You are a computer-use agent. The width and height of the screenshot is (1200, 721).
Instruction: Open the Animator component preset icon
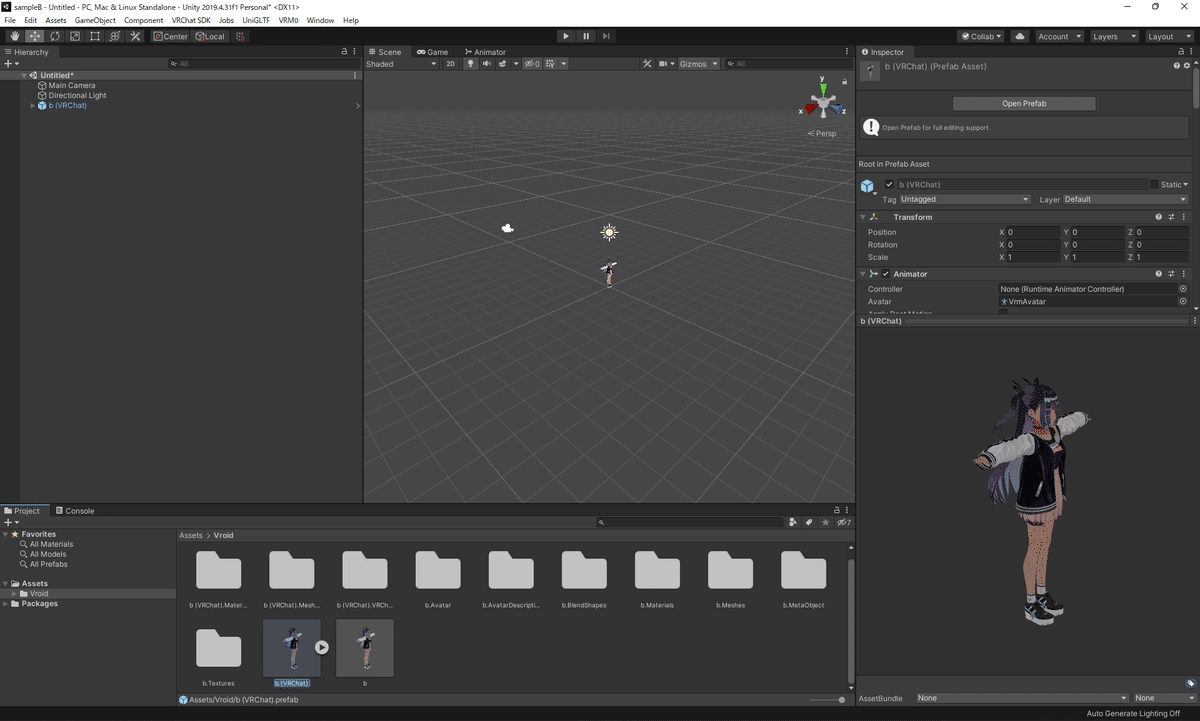click(x=1171, y=274)
